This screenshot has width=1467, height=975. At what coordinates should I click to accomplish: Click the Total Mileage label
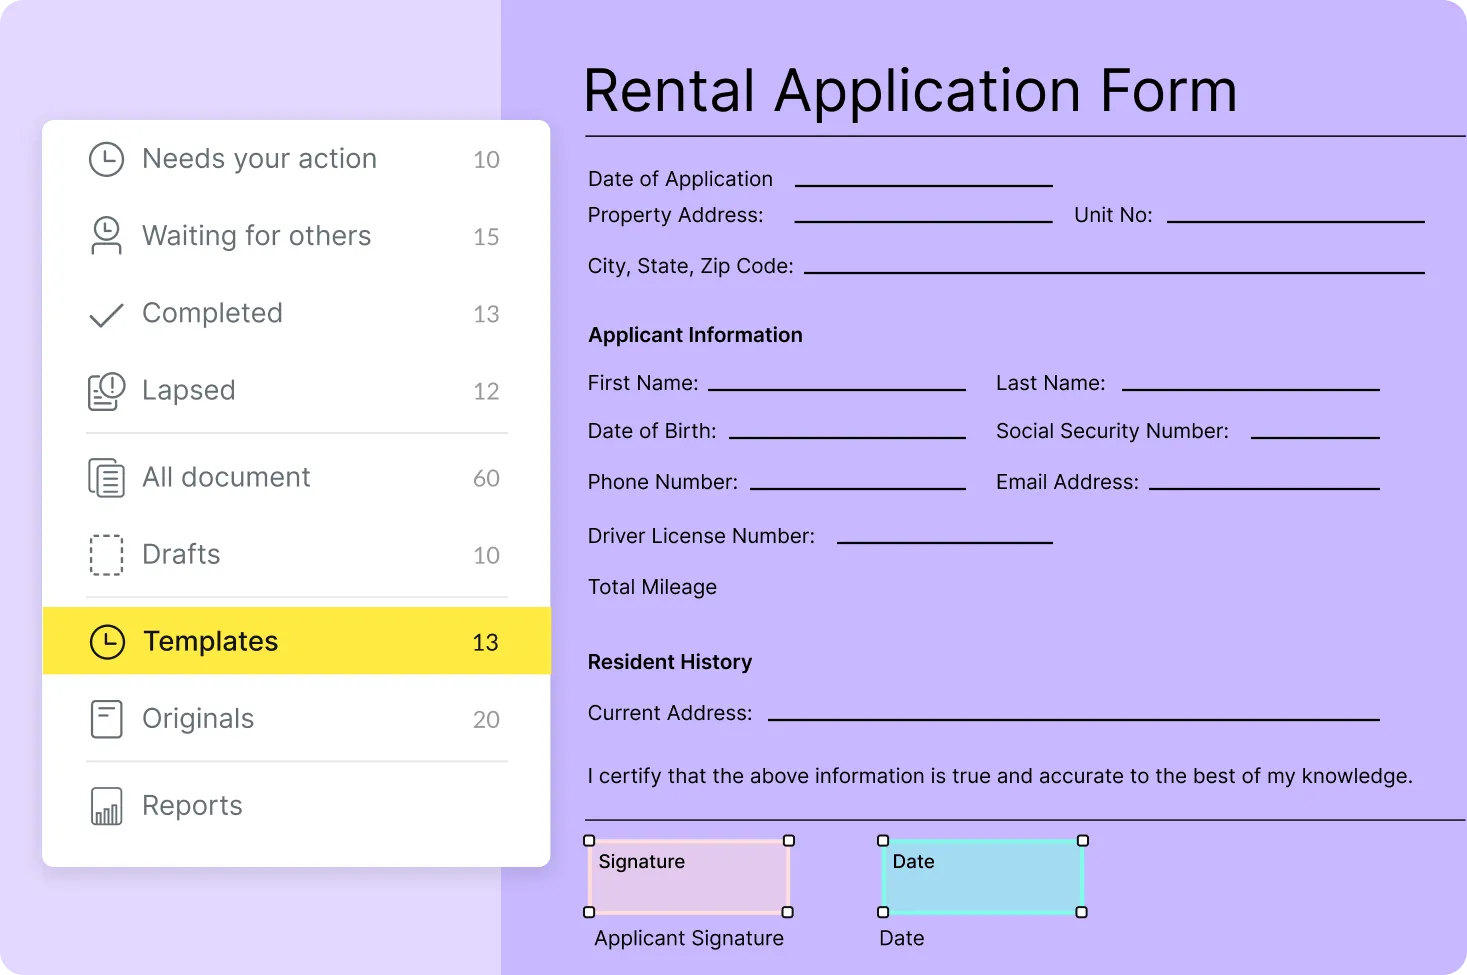(x=652, y=587)
